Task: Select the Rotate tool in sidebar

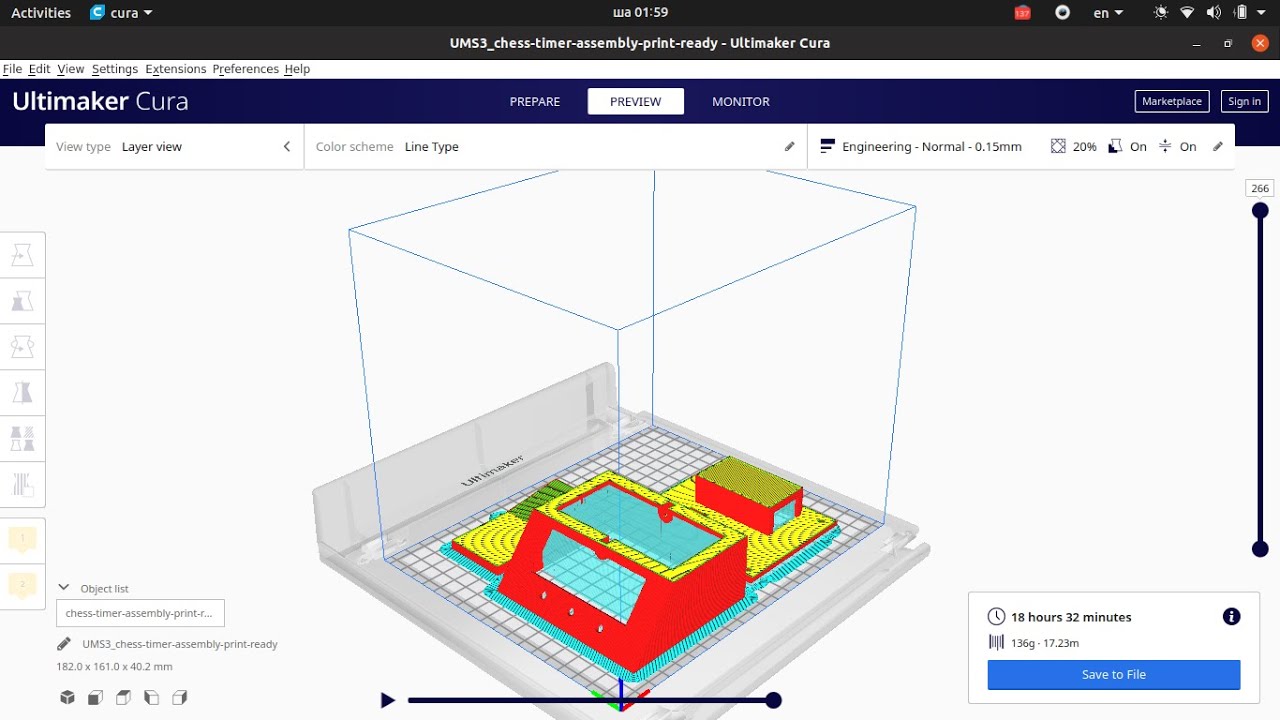Action: (x=22, y=346)
